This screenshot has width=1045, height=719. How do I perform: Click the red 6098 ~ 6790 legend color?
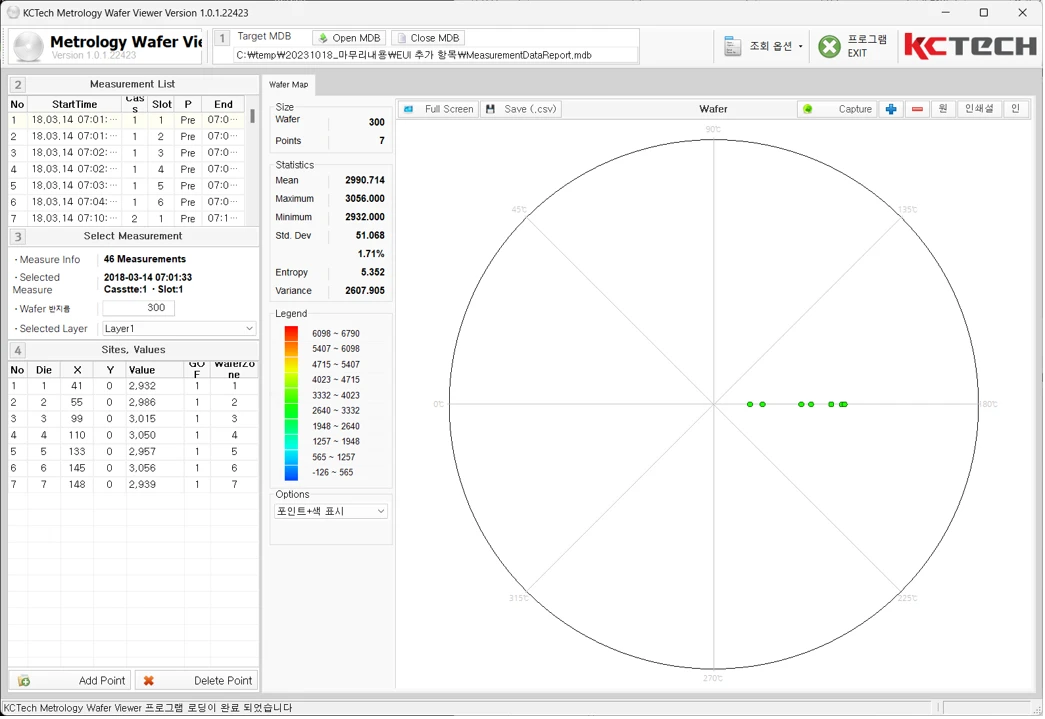click(291, 333)
